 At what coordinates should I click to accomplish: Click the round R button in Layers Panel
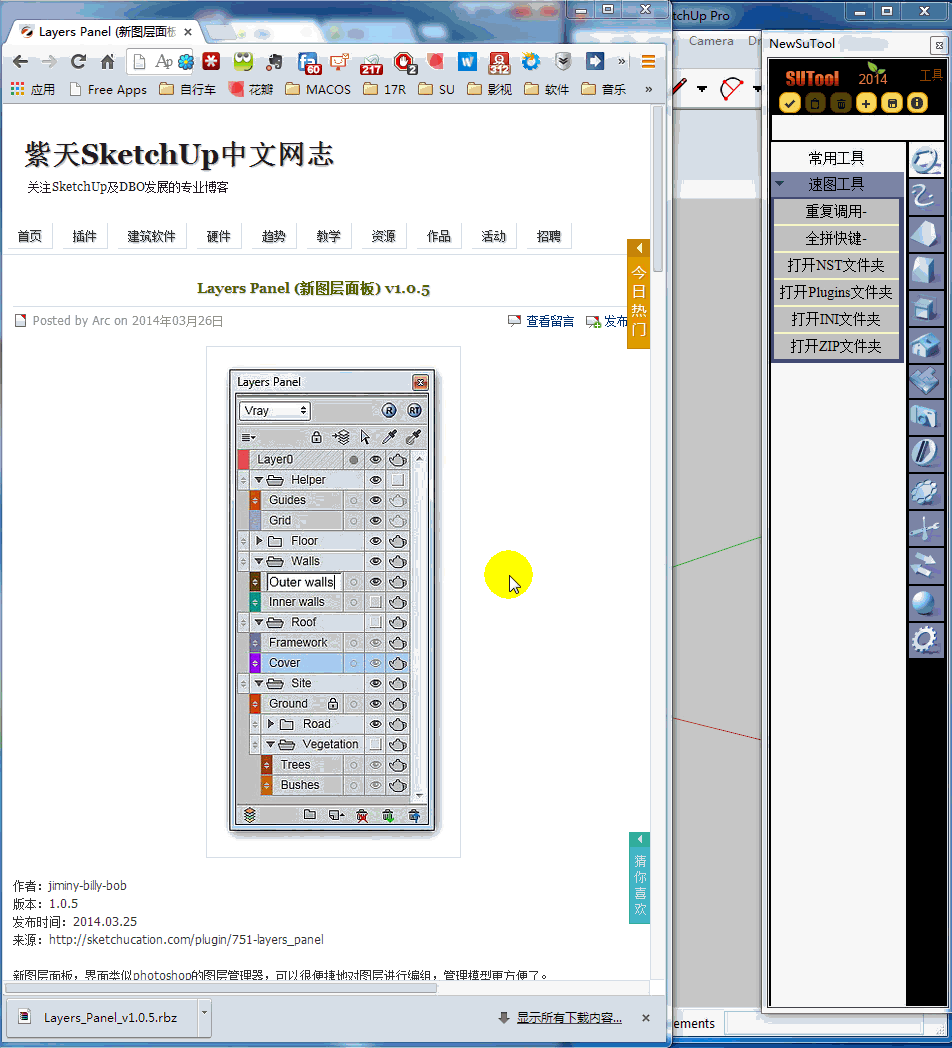[389, 410]
